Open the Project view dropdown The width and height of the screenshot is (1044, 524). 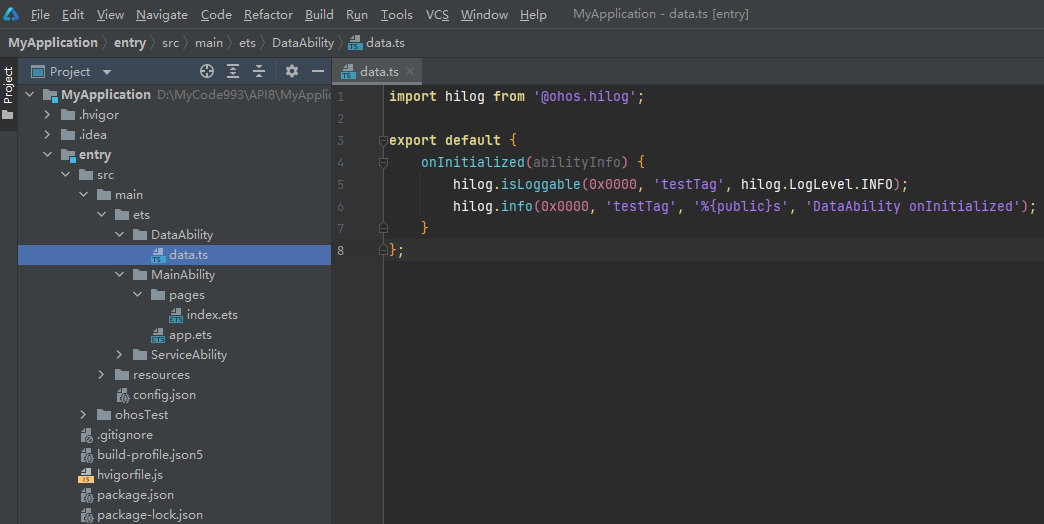[x=107, y=72]
